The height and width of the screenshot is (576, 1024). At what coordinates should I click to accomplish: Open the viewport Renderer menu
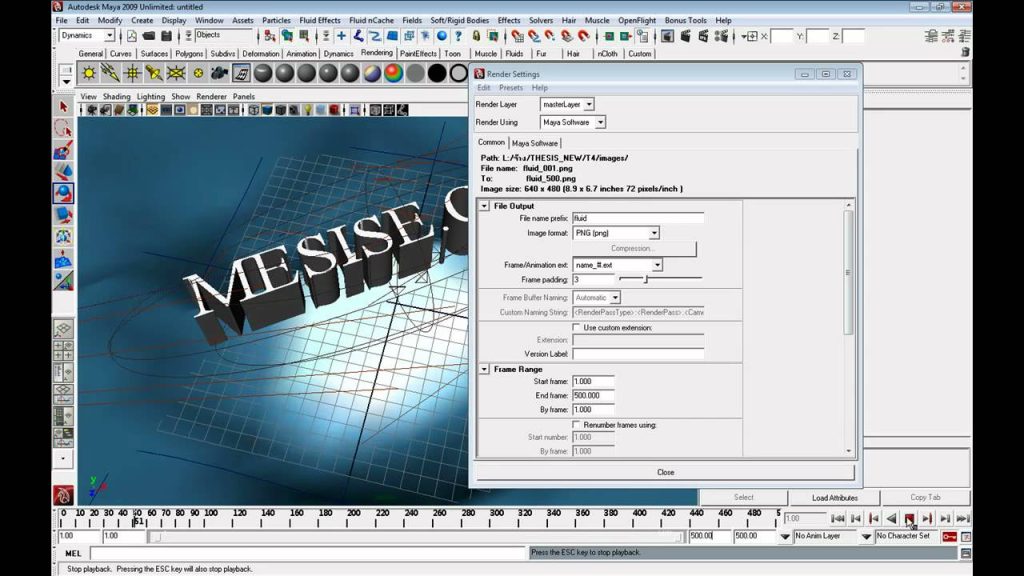(x=211, y=96)
